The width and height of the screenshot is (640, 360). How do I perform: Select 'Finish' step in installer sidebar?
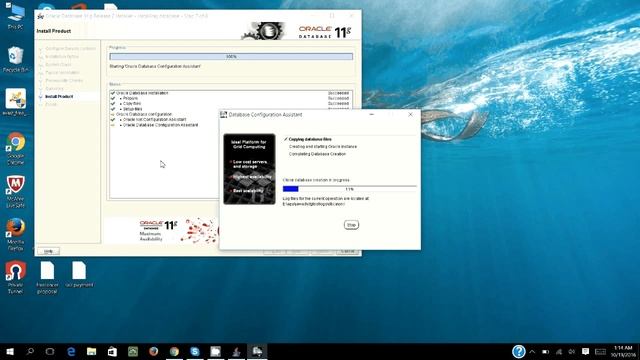tap(51, 104)
